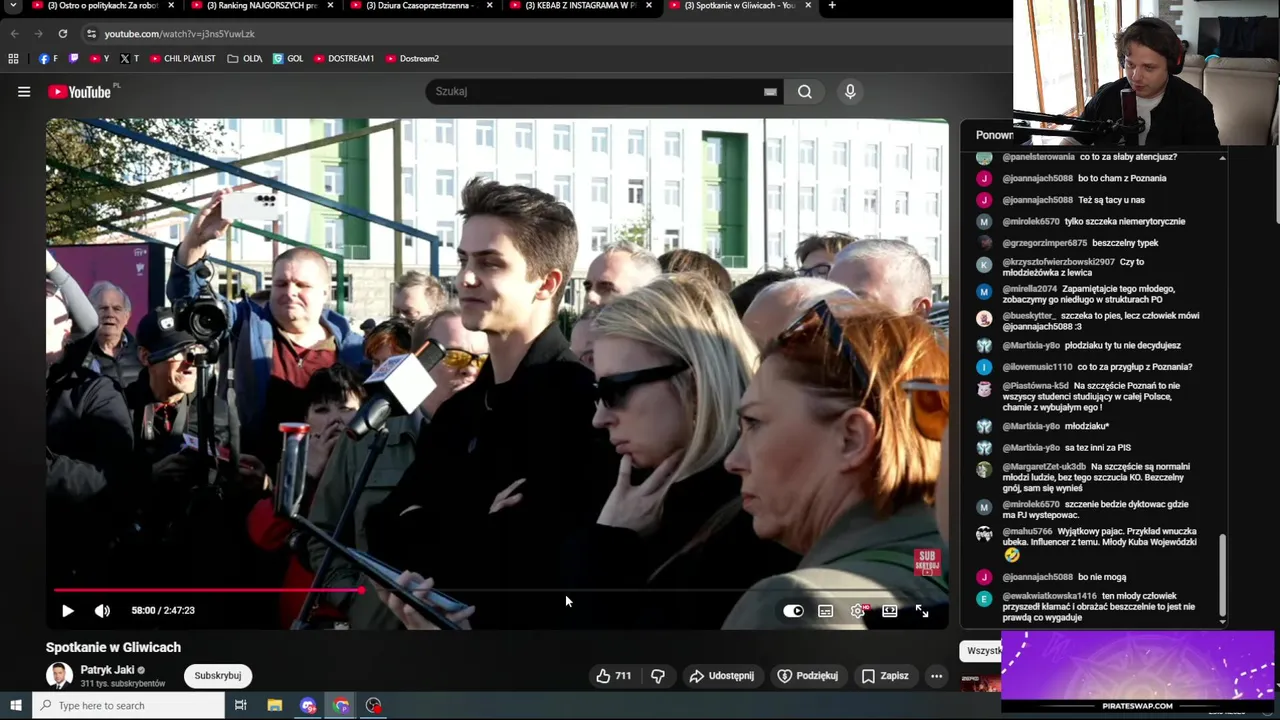The height and width of the screenshot is (720, 1280).
Task: Switch to theater mode view
Action: (889, 611)
